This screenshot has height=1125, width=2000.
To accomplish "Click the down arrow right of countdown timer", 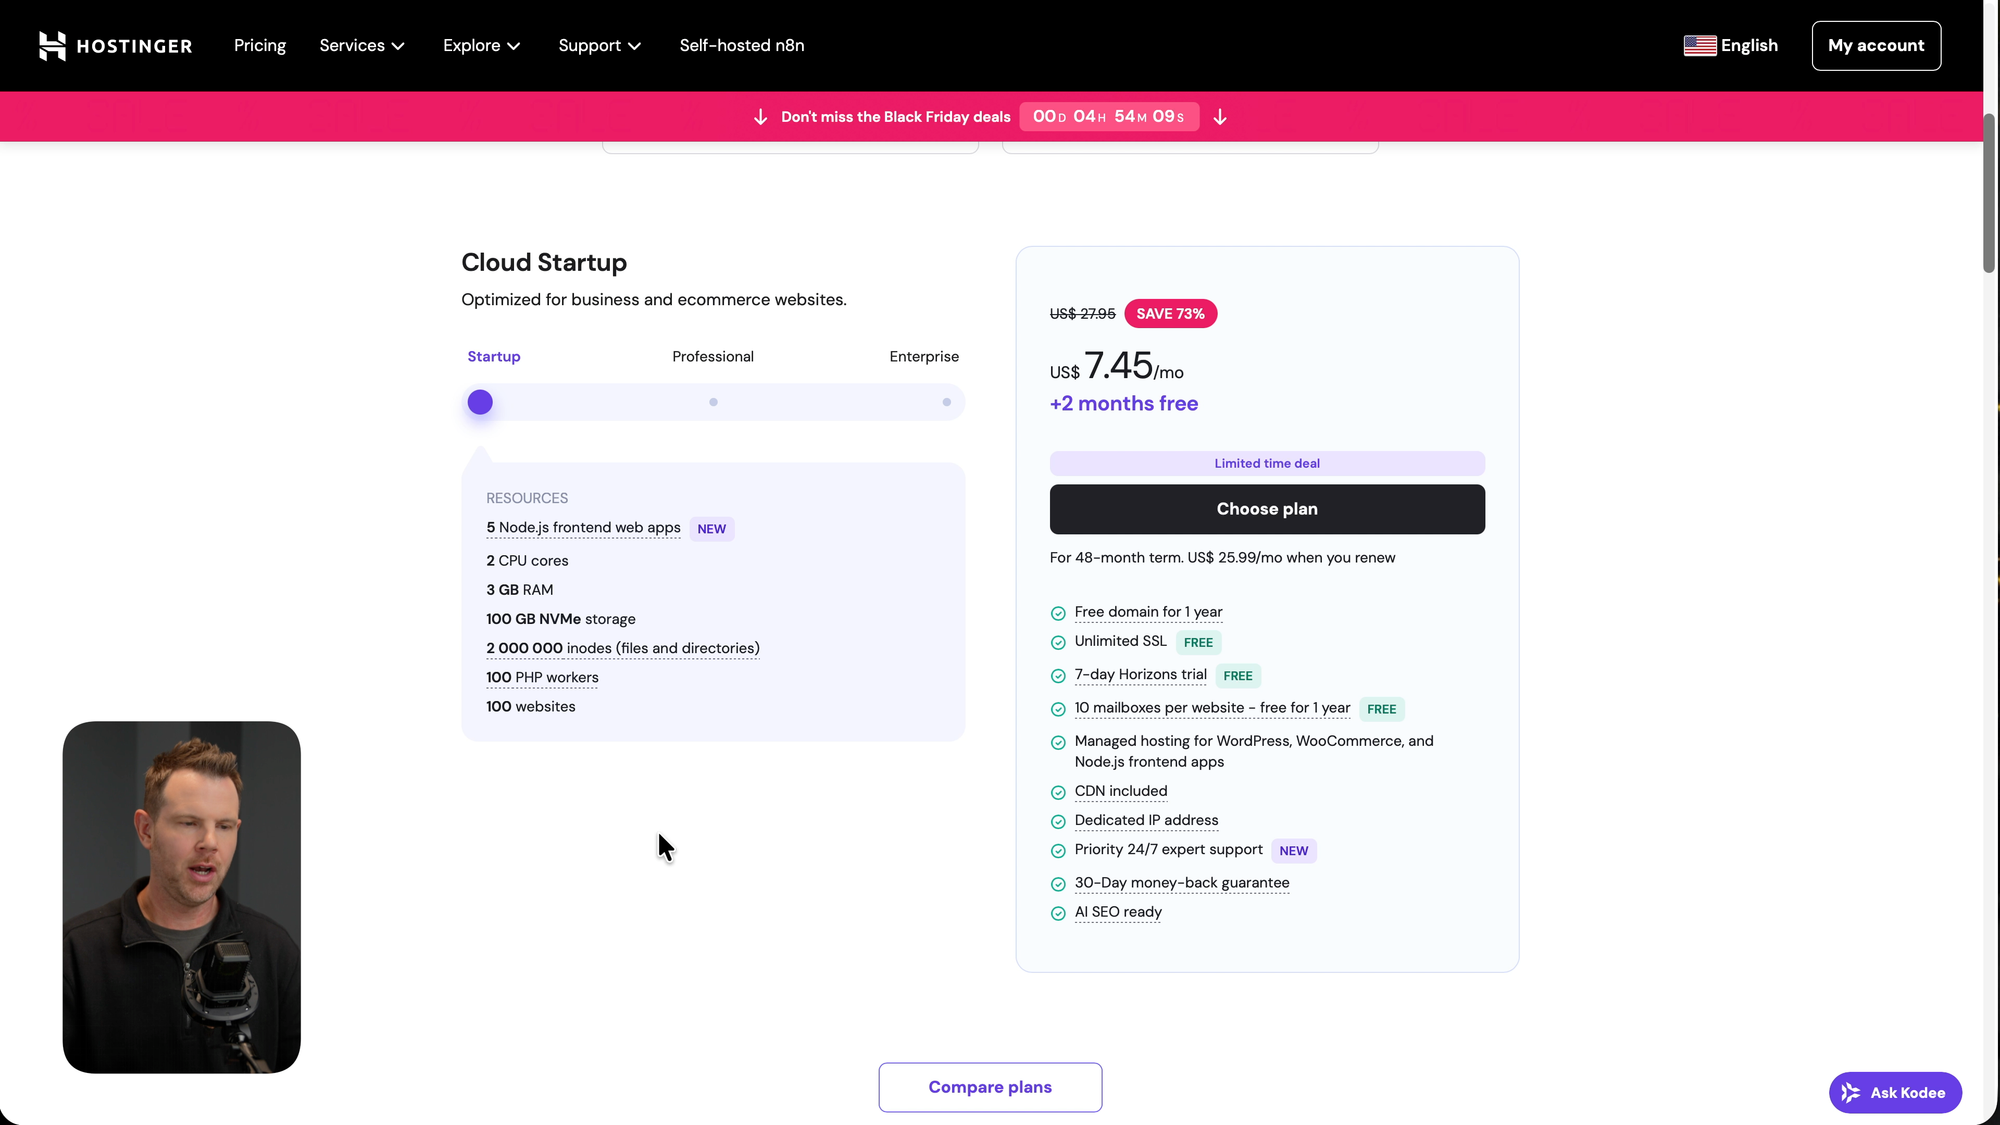I will coord(1220,117).
